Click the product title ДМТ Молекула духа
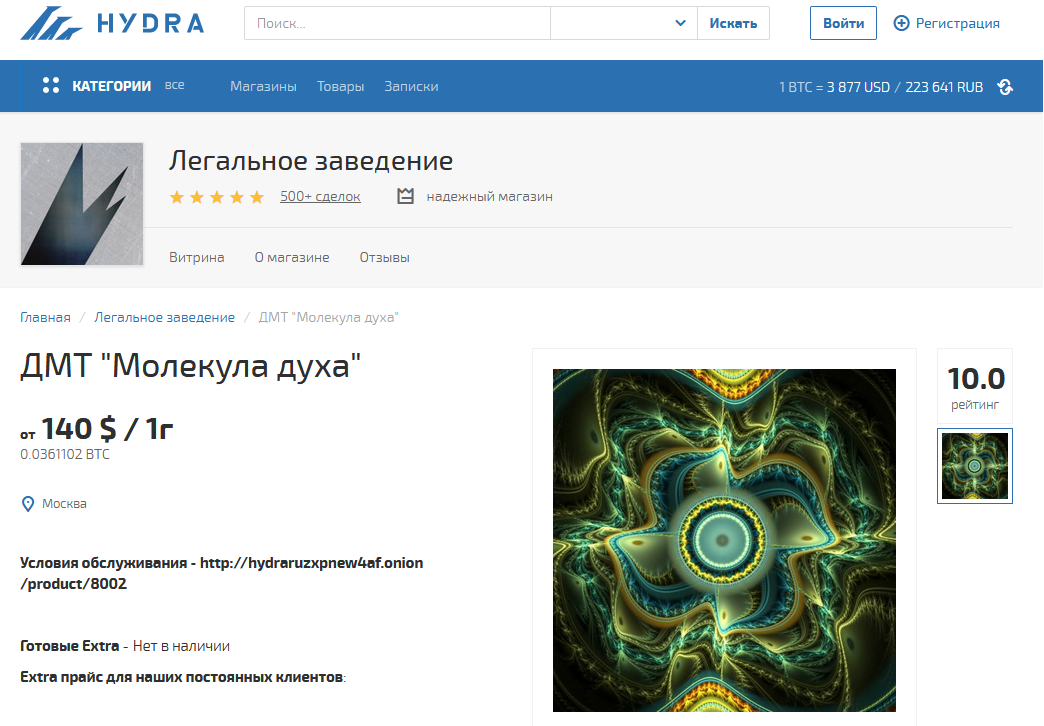The width and height of the screenshot is (1044, 726). coord(190,366)
